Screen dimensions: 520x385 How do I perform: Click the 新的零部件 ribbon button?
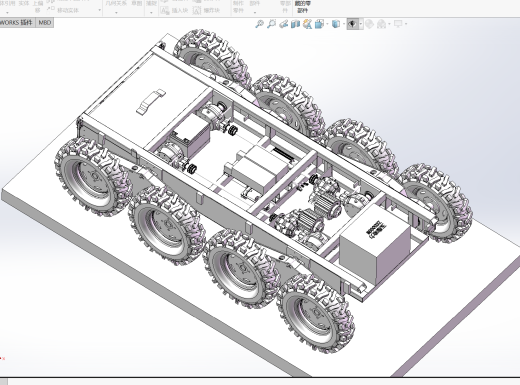(x=303, y=7)
